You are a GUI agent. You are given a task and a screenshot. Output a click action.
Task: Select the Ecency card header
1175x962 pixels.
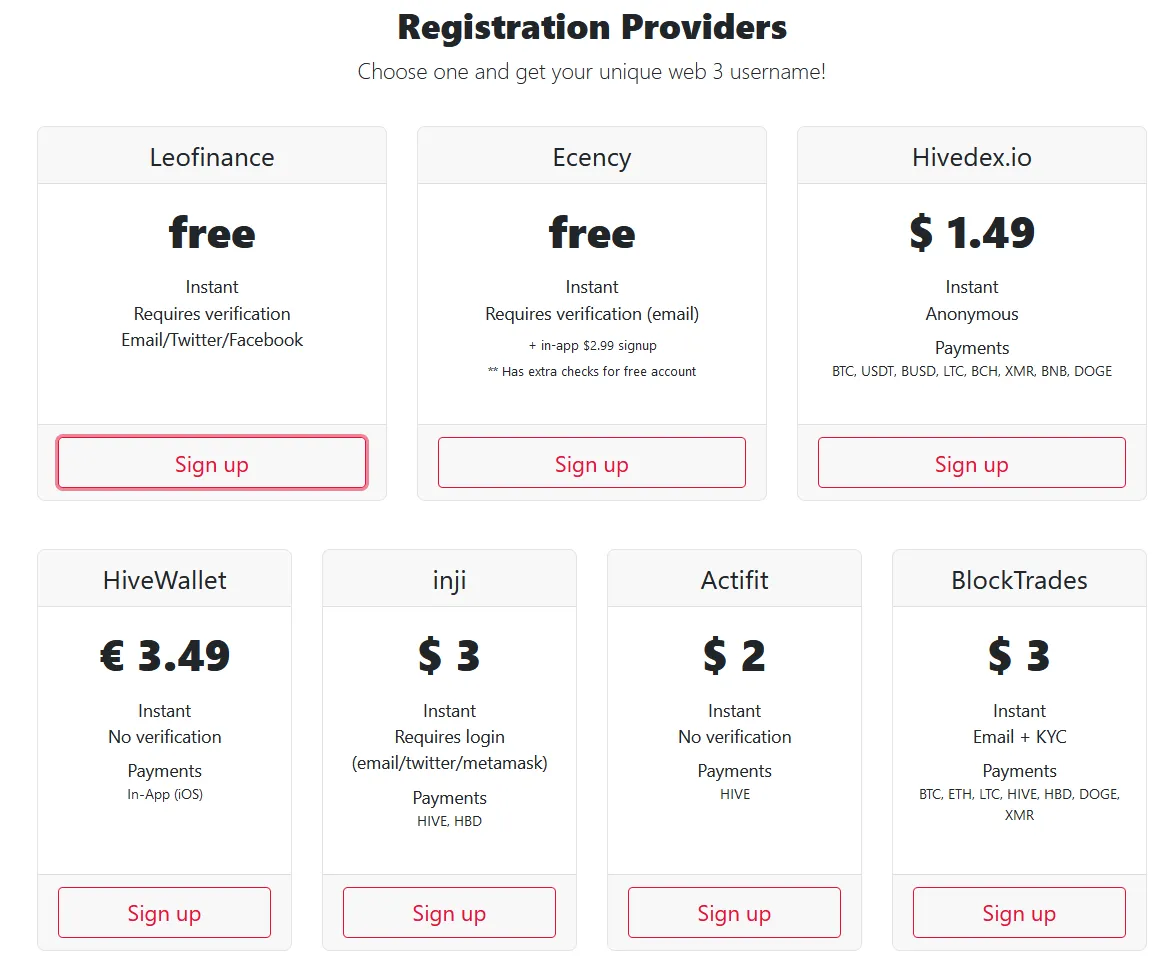591,156
